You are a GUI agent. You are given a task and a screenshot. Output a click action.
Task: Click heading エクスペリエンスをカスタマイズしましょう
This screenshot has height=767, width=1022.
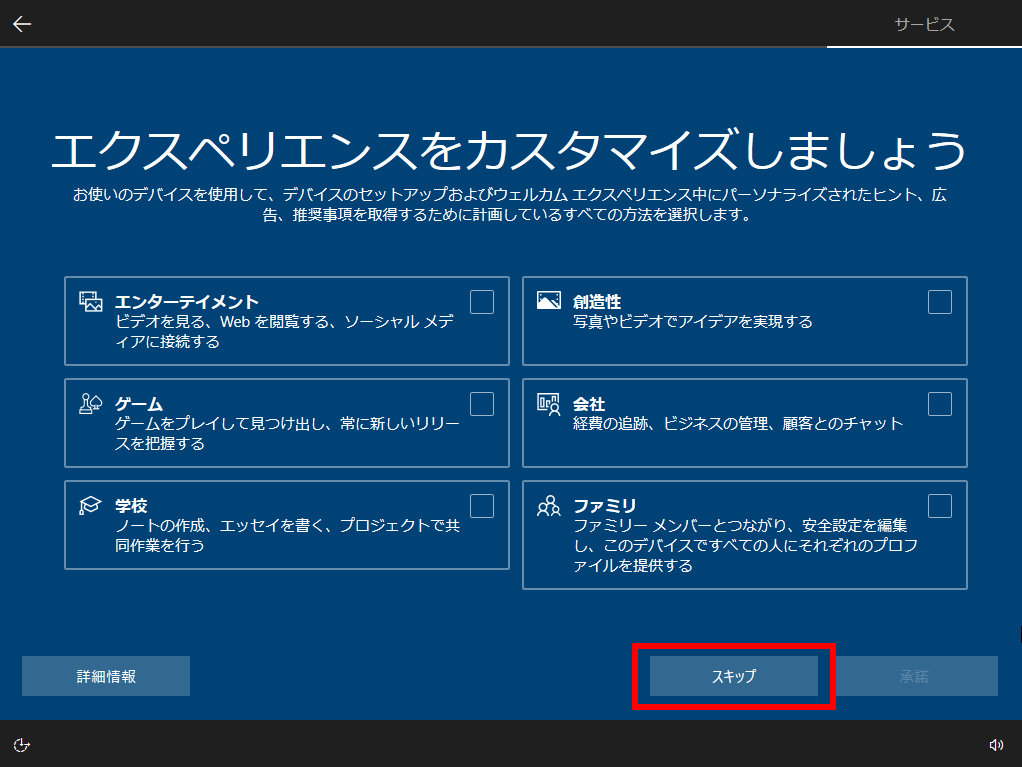point(510,151)
